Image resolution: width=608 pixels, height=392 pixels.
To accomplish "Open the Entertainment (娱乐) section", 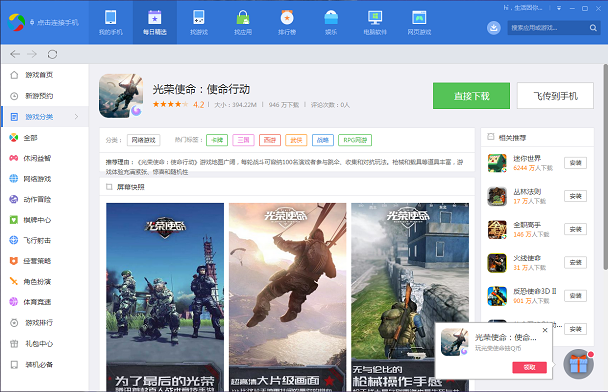I will coord(331,22).
